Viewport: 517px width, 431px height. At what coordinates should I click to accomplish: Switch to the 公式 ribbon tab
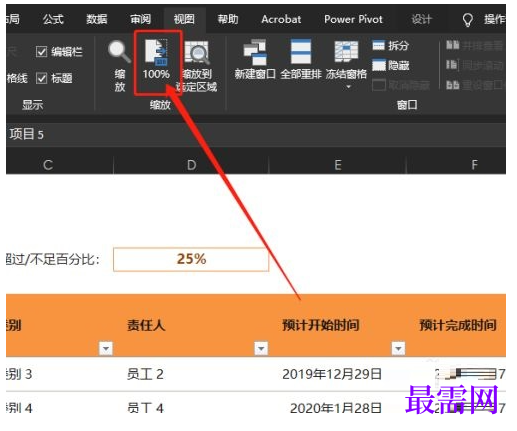pos(53,19)
